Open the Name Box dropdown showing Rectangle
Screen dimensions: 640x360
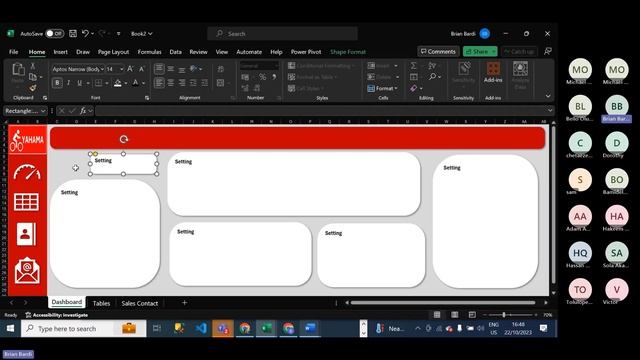43,111
